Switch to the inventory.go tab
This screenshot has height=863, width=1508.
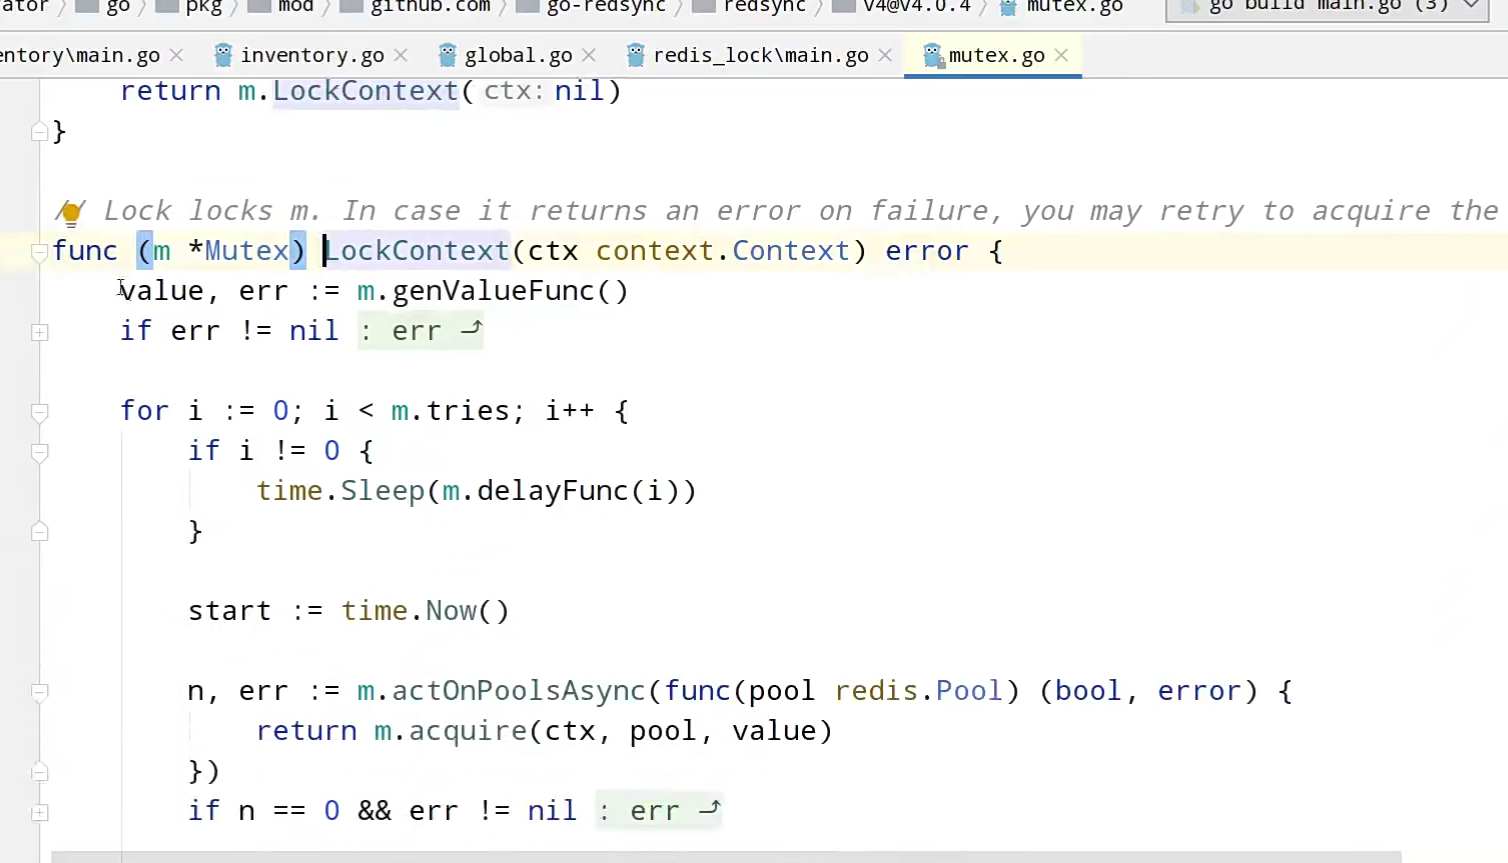(x=311, y=56)
